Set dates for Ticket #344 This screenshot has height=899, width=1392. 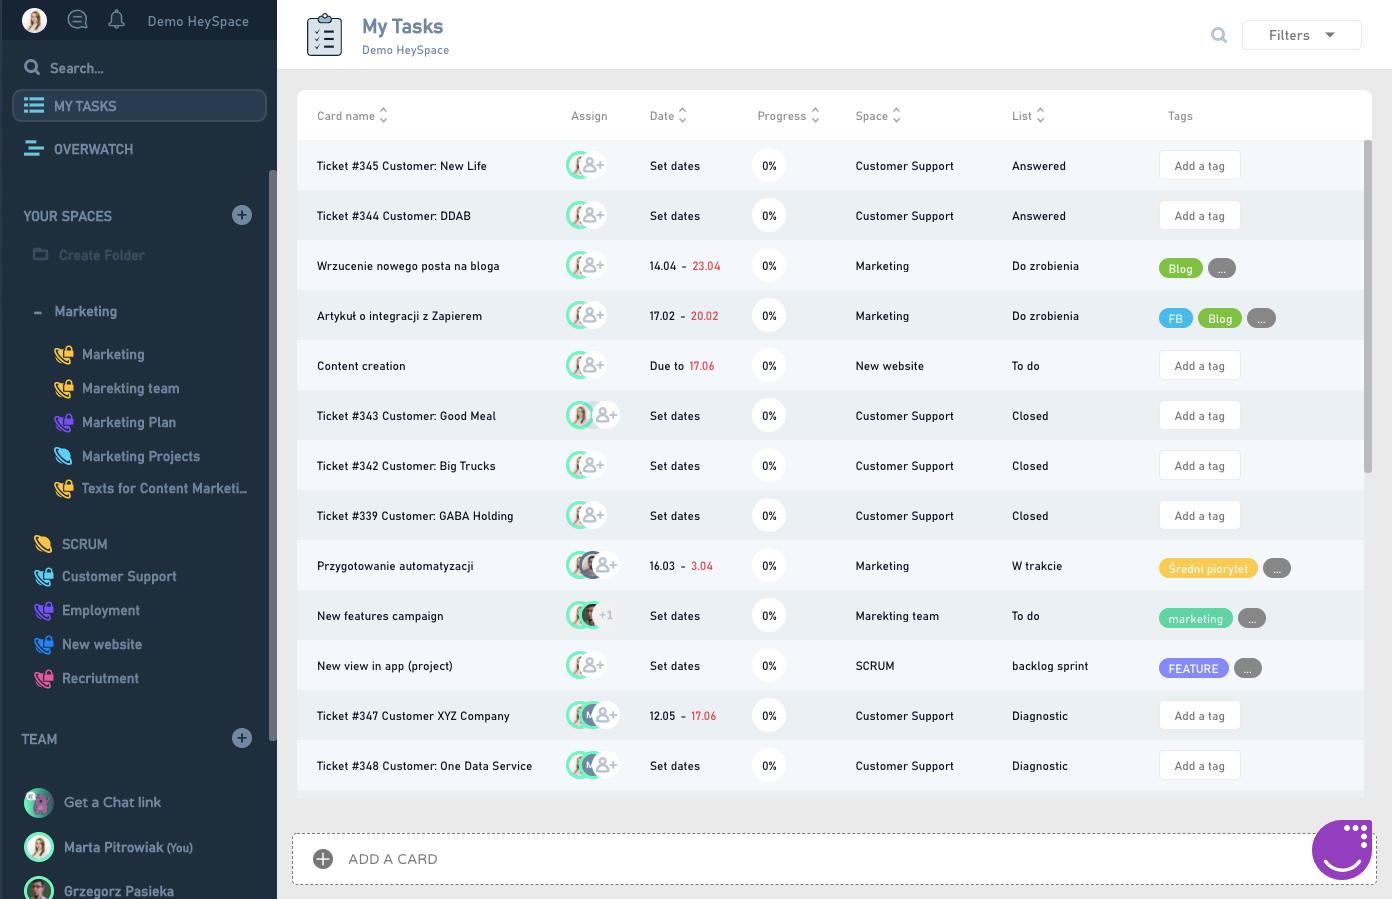tap(675, 216)
